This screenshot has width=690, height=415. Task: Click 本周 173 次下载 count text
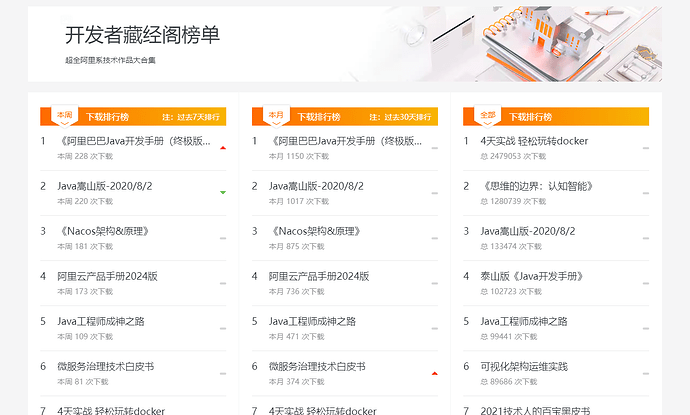tap(85, 292)
